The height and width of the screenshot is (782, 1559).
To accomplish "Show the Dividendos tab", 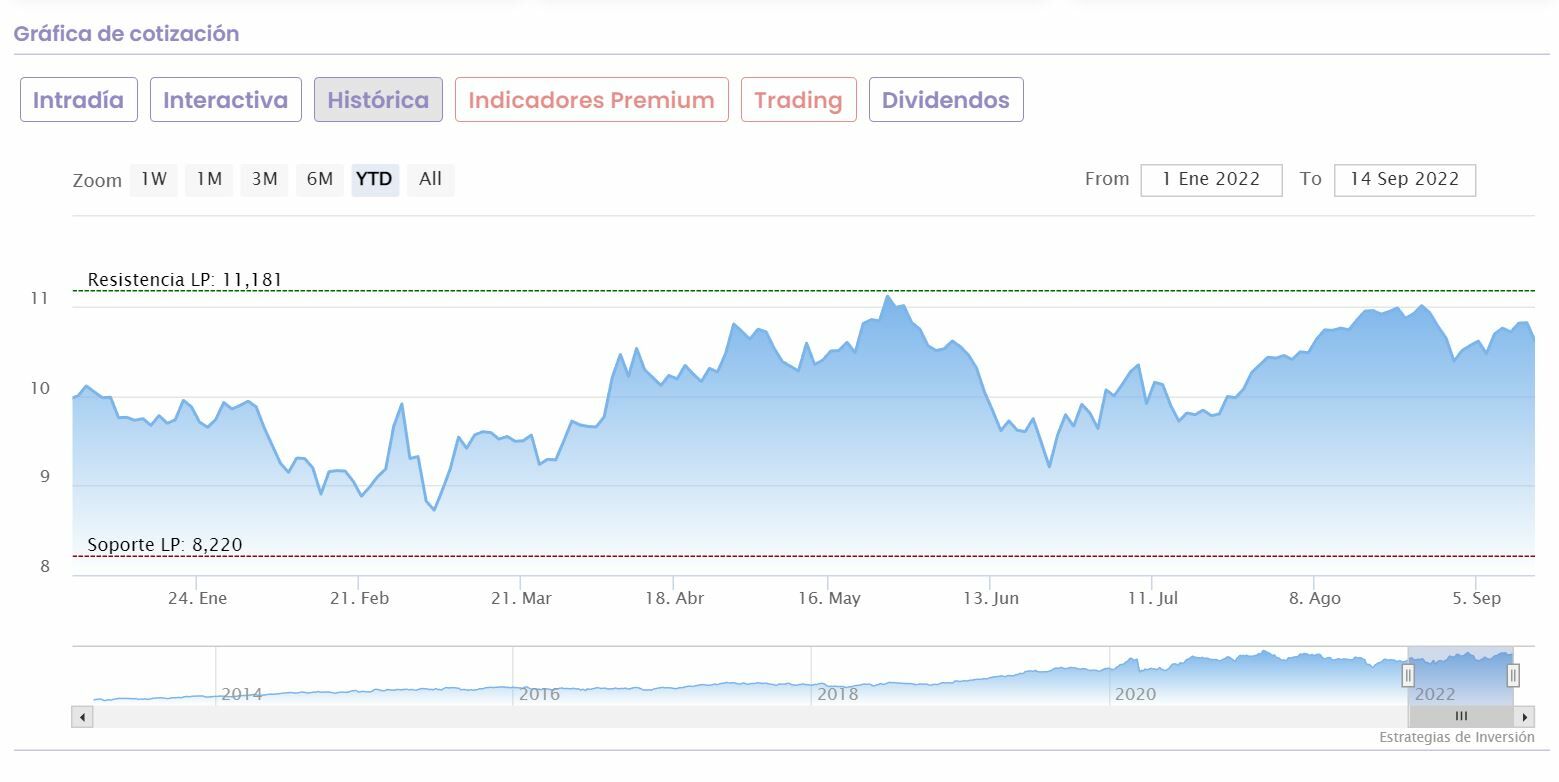I will tap(945, 100).
